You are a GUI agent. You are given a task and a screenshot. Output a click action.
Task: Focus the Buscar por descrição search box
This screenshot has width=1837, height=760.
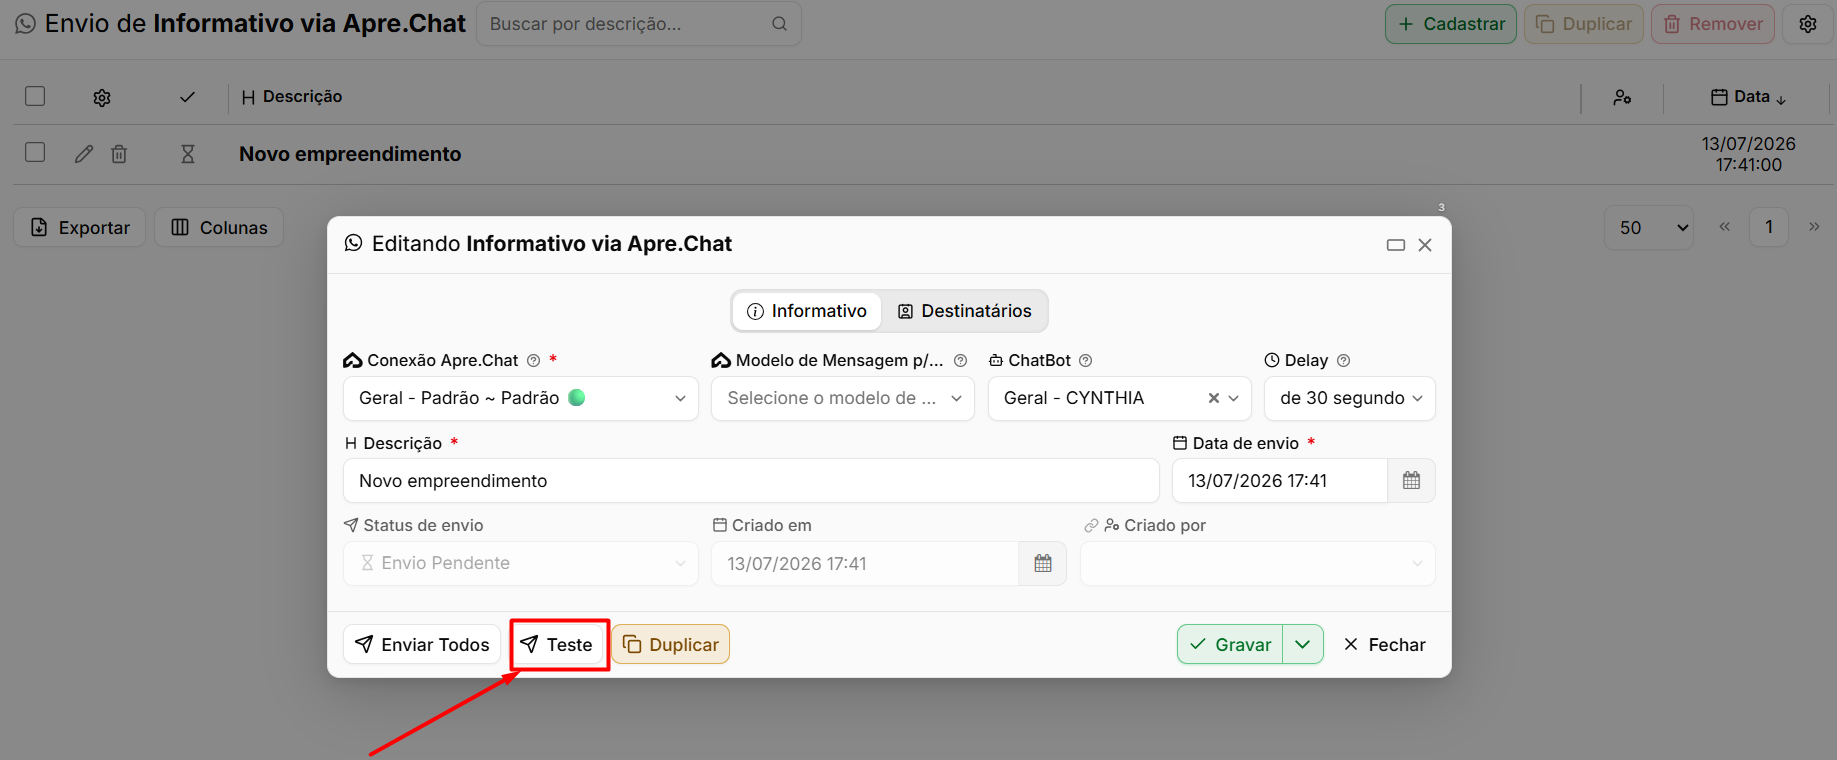coord(639,24)
